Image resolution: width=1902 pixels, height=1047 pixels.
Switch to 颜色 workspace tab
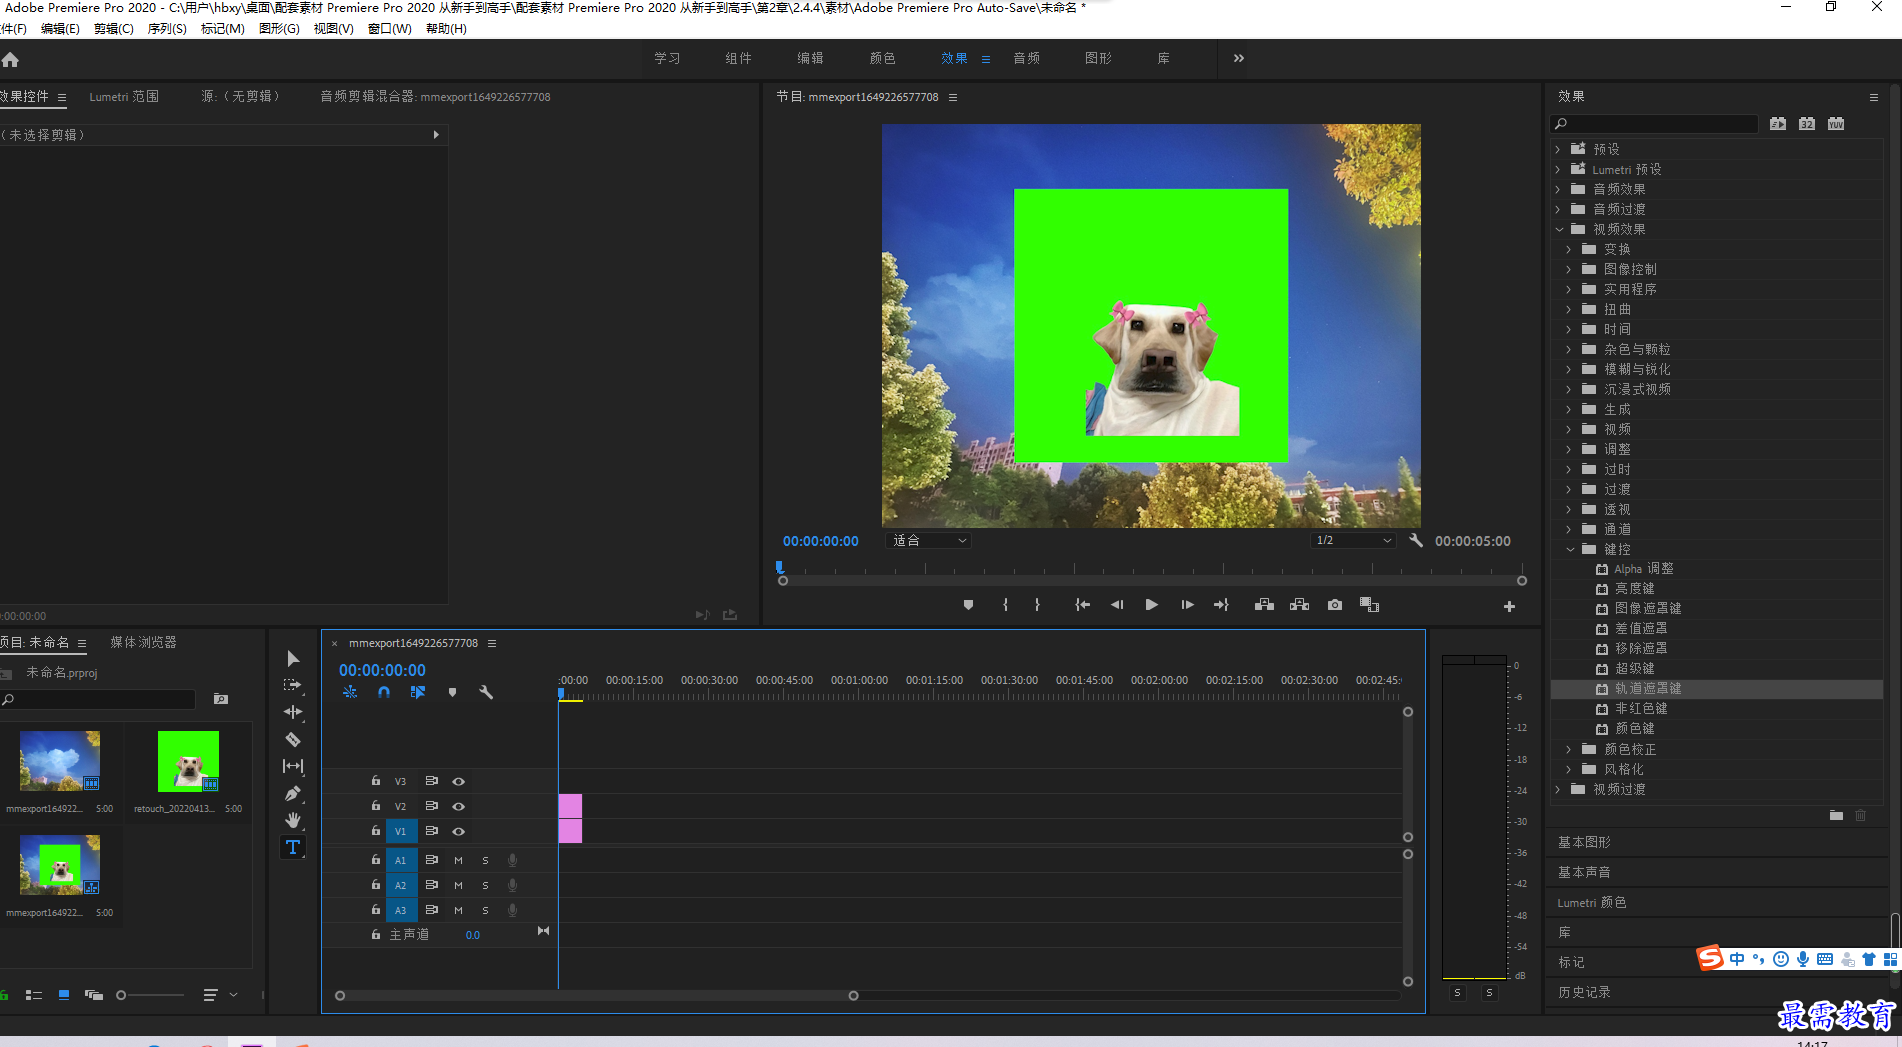(x=882, y=58)
